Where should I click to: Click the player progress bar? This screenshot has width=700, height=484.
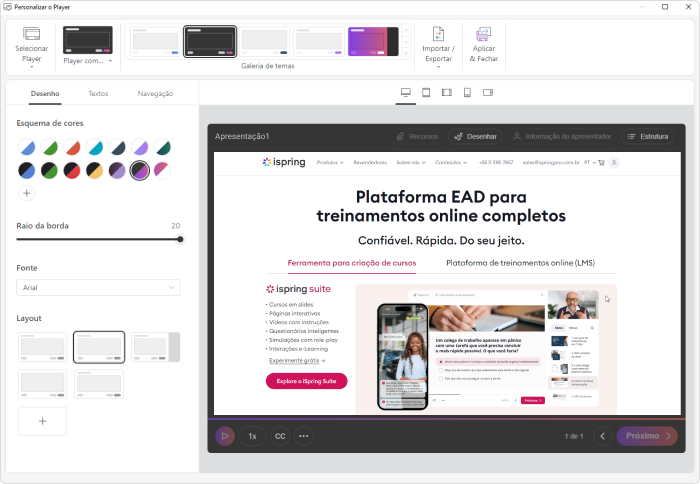(446, 419)
